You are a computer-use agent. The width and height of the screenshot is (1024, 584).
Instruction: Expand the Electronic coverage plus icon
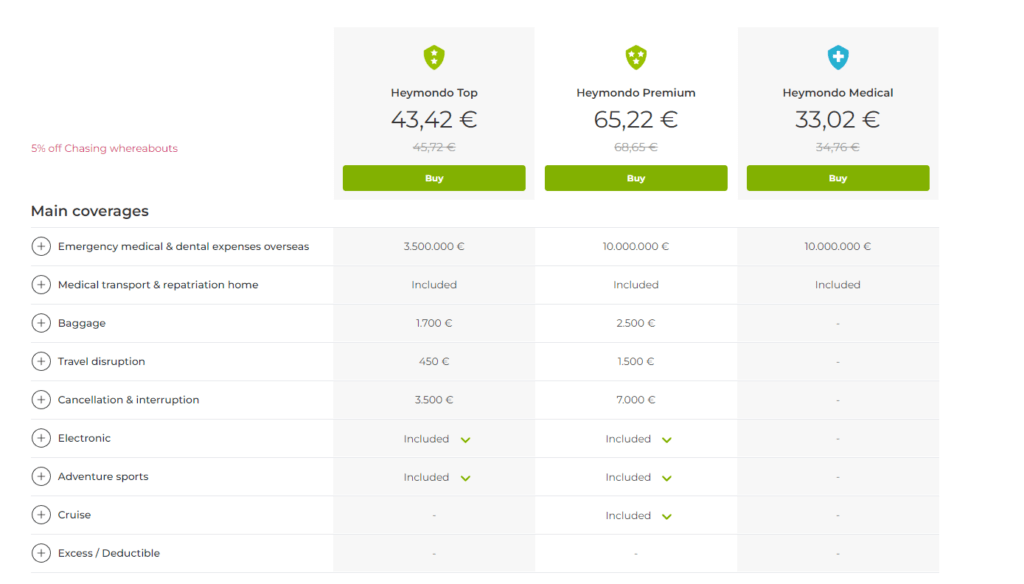click(x=41, y=438)
